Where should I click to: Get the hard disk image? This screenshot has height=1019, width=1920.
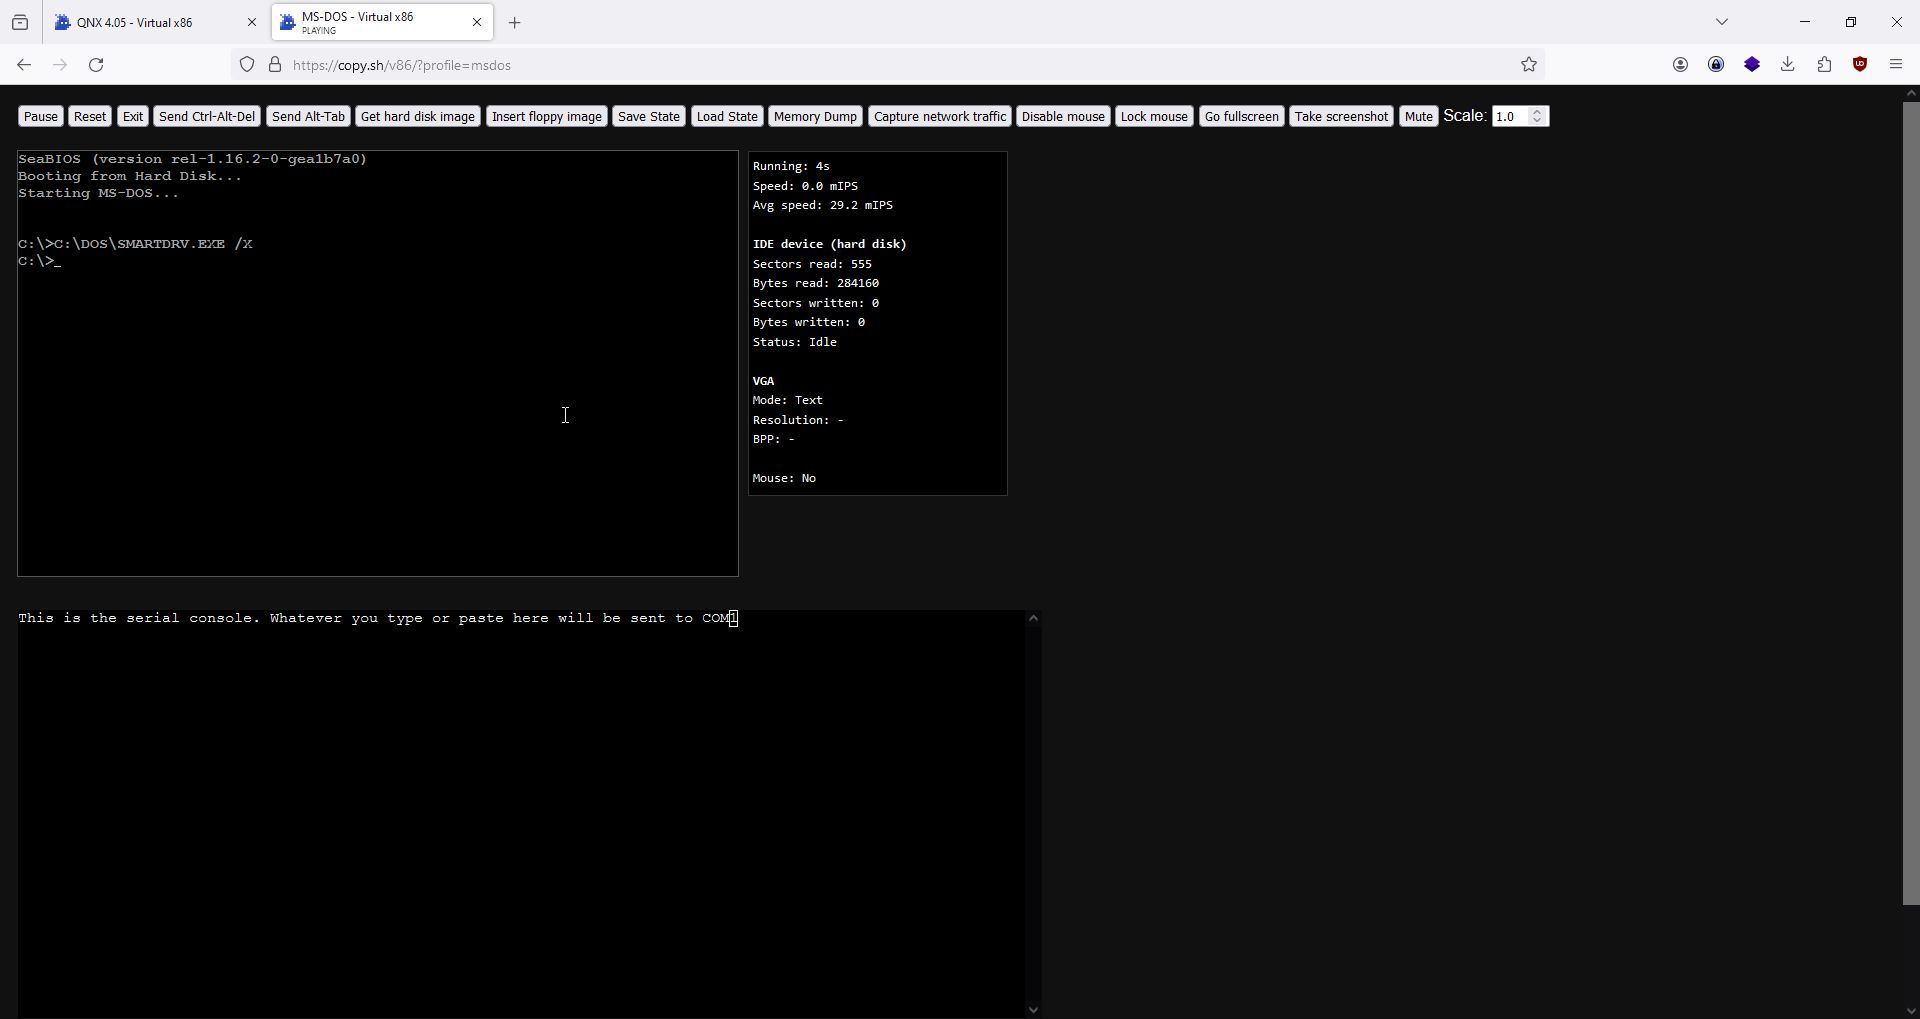tap(417, 117)
